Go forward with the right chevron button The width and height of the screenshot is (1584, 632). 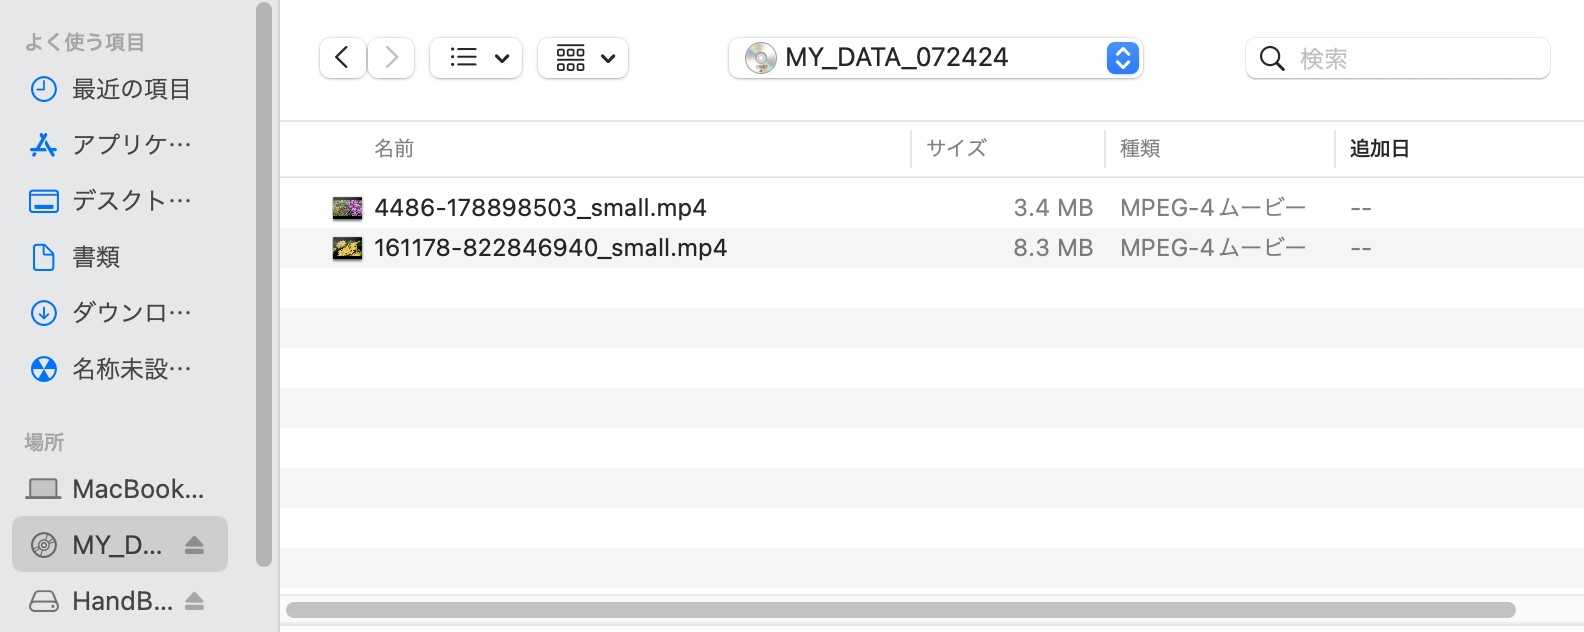tap(391, 58)
